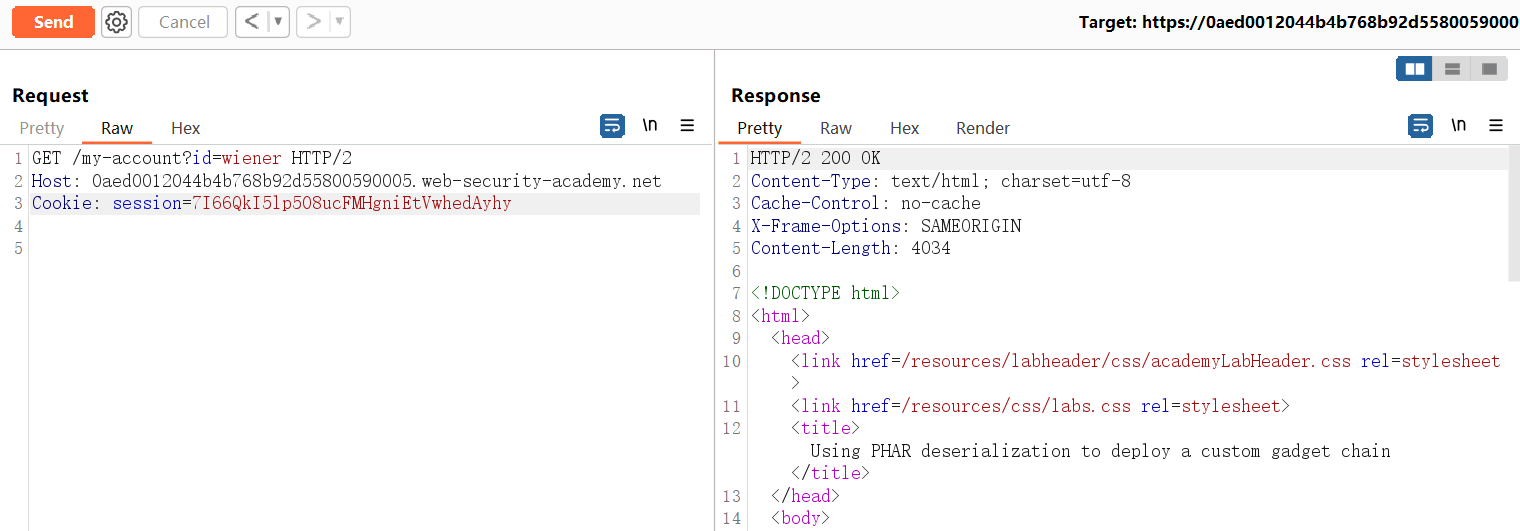
Task: Go back to previous request in history
Action: [252, 22]
